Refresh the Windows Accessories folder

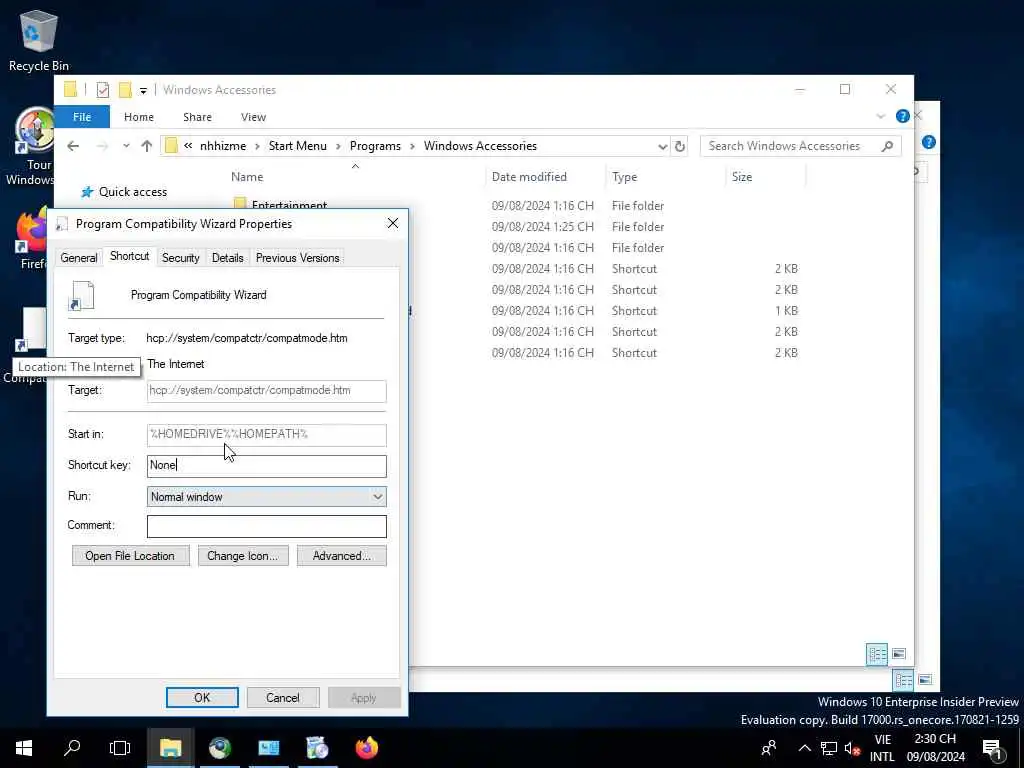coord(680,146)
